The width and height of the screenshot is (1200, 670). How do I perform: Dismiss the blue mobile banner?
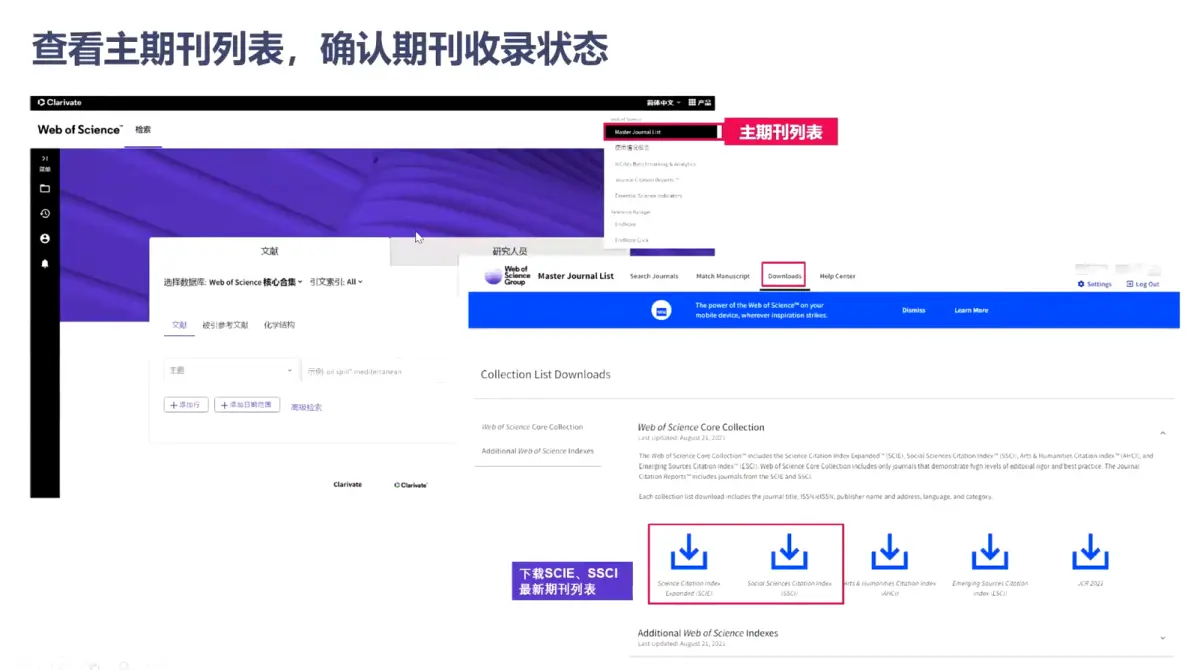913,311
